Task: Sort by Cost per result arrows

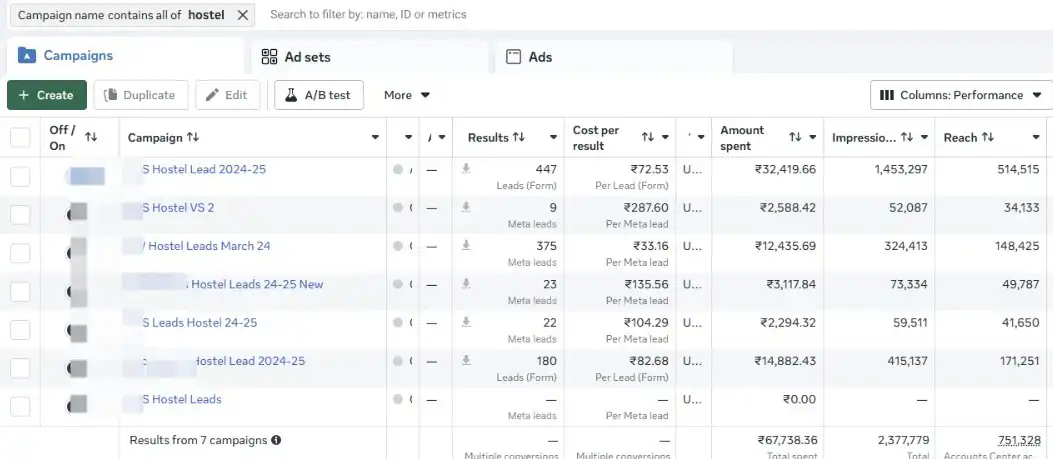Action: click(648, 137)
